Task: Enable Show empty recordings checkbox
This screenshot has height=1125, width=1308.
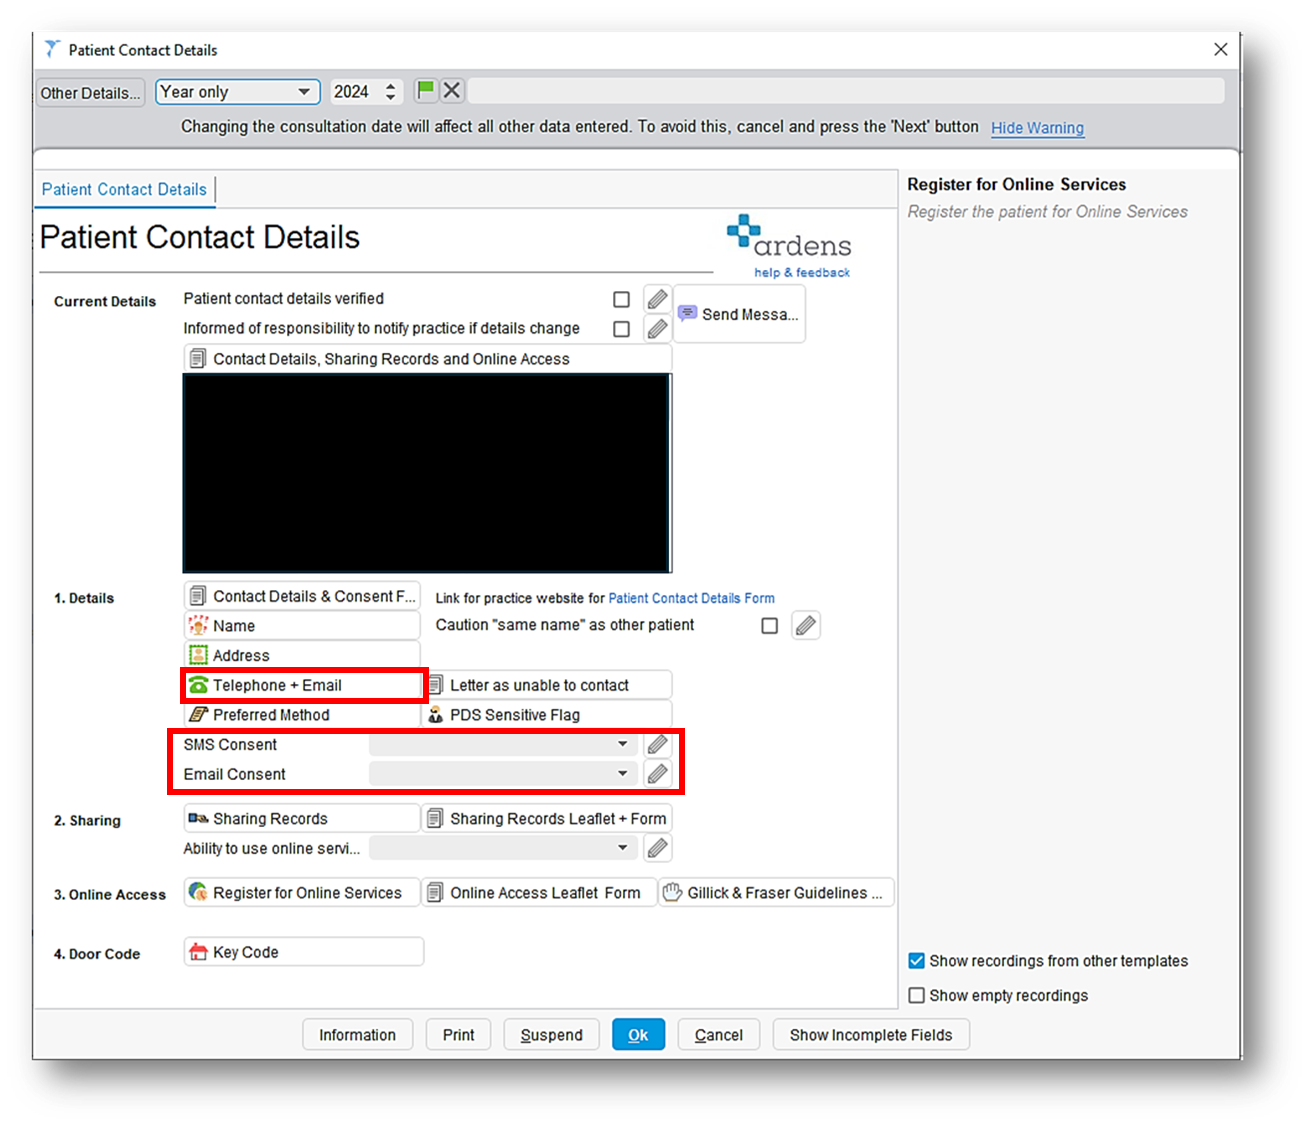Action: tap(916, 996)
